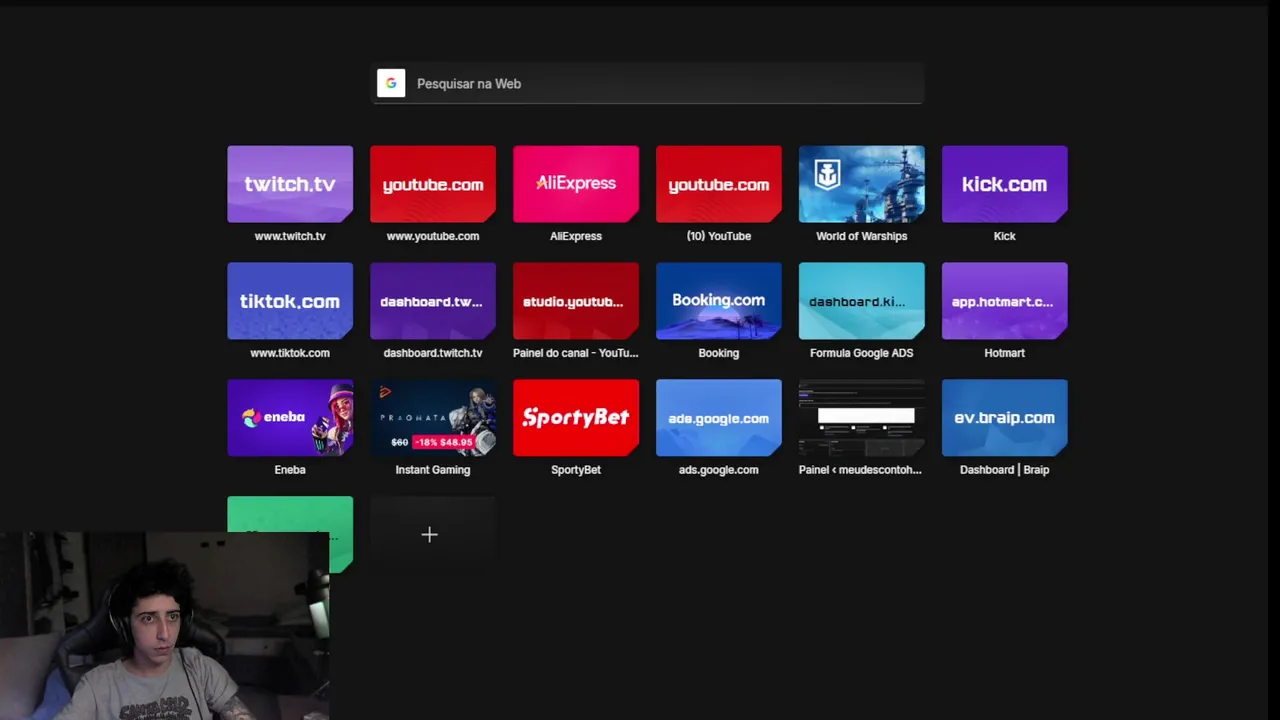Open the Eneba speed dial tile

tap(290, 418)
